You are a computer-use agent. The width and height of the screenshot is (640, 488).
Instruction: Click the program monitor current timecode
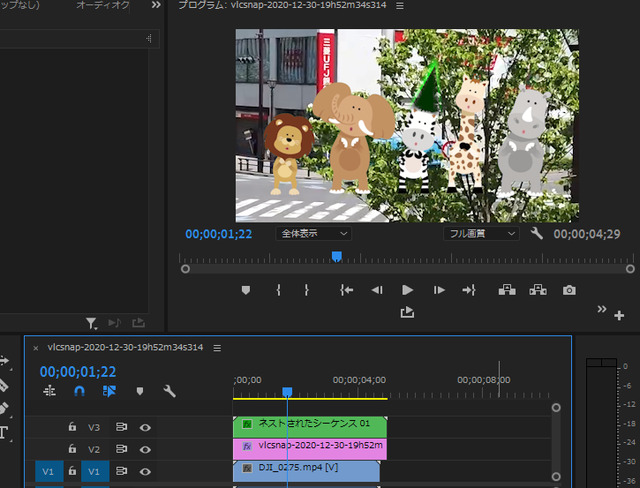218,234
